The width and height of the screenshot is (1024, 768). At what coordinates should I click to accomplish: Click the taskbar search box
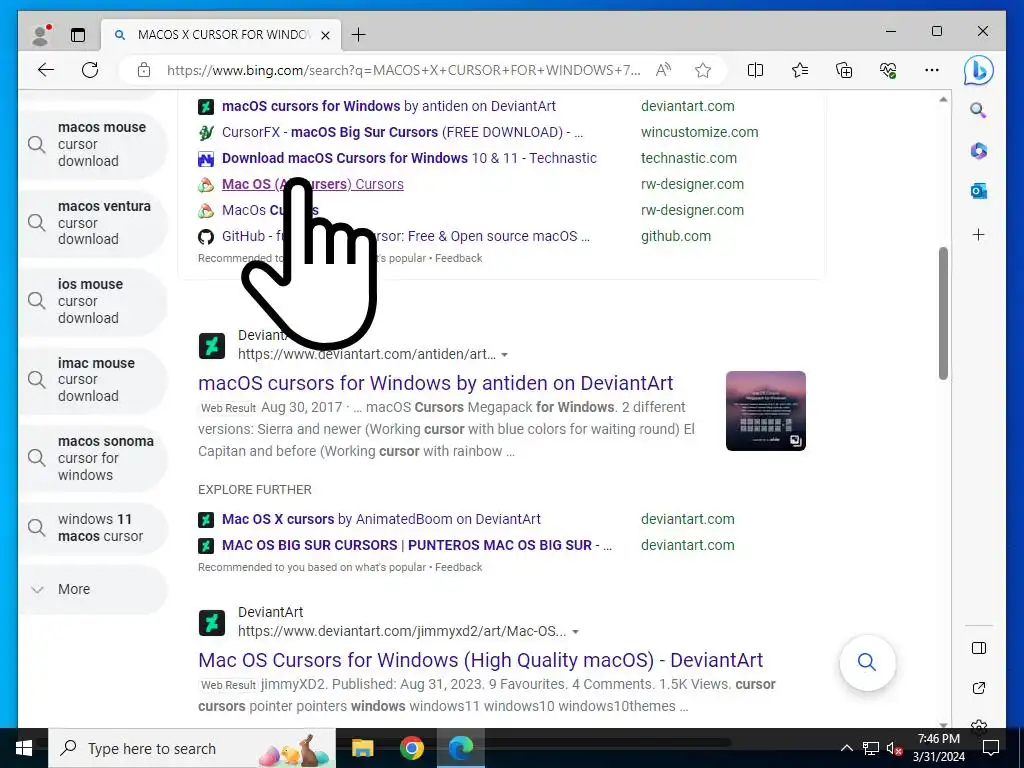point(192,748)
